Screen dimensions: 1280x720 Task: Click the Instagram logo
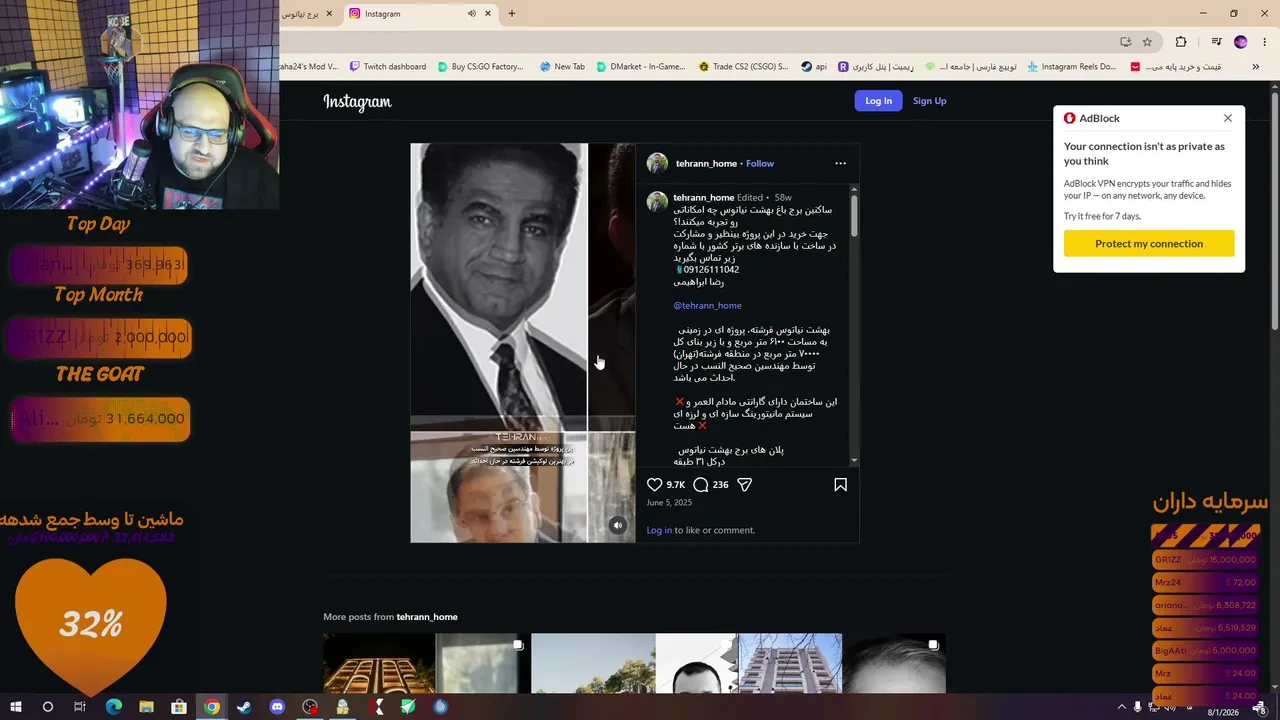357,101
